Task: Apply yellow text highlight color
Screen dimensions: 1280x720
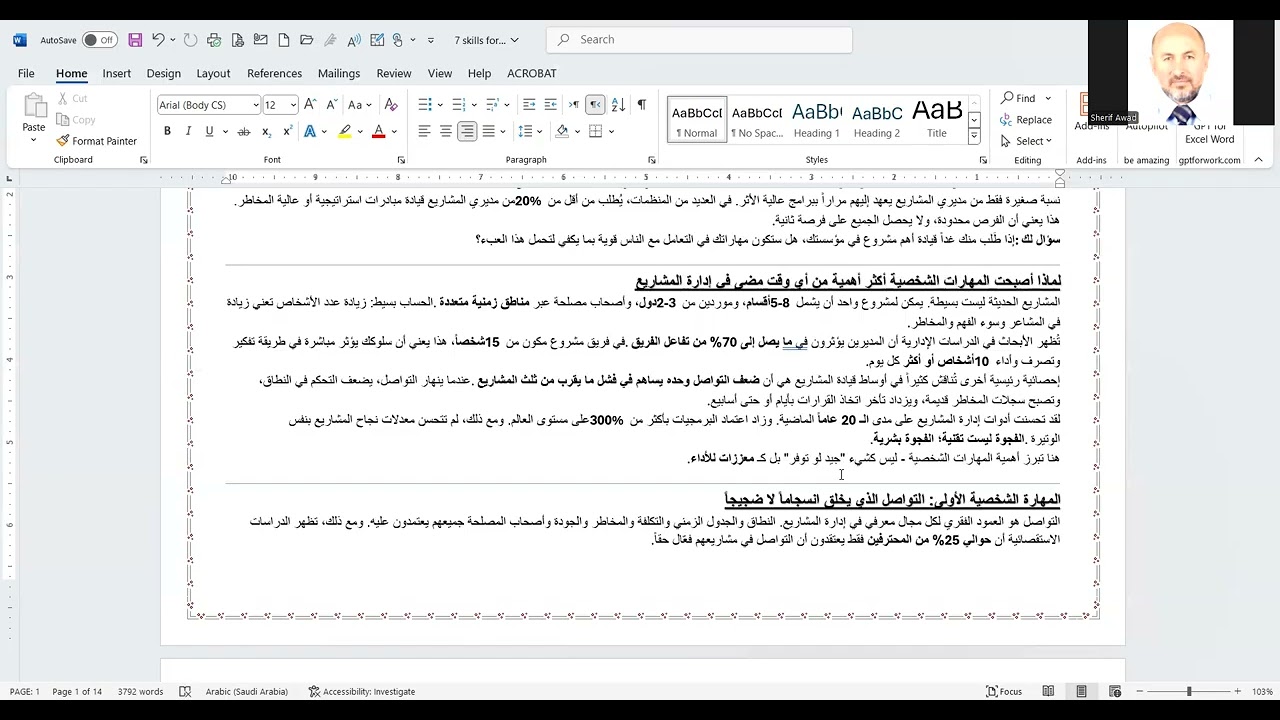Action: coord(345,131)
